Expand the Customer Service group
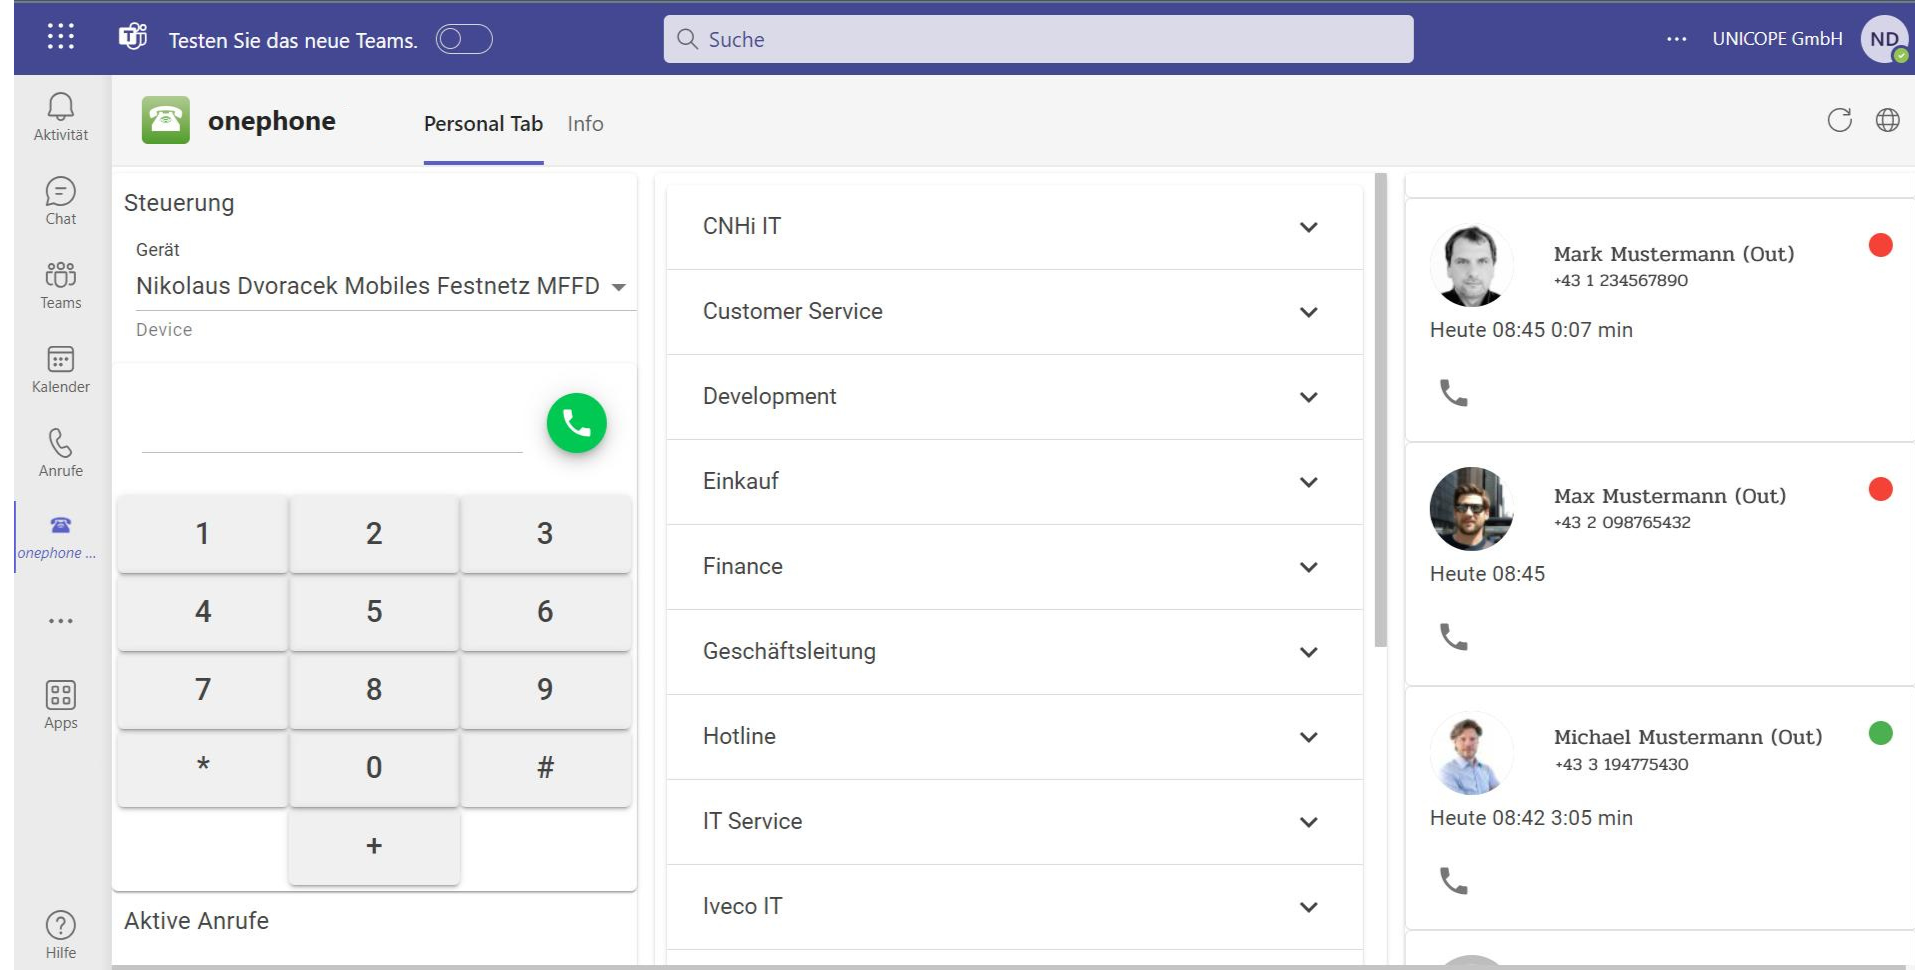1915x970 pixels. (1307, 312)
